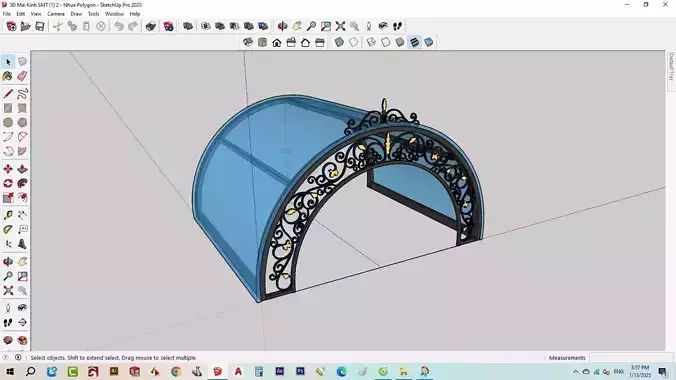Viewport: 676px width, 380px height.
Task: Show hidden system tray icons
Action: coord(576,372)
